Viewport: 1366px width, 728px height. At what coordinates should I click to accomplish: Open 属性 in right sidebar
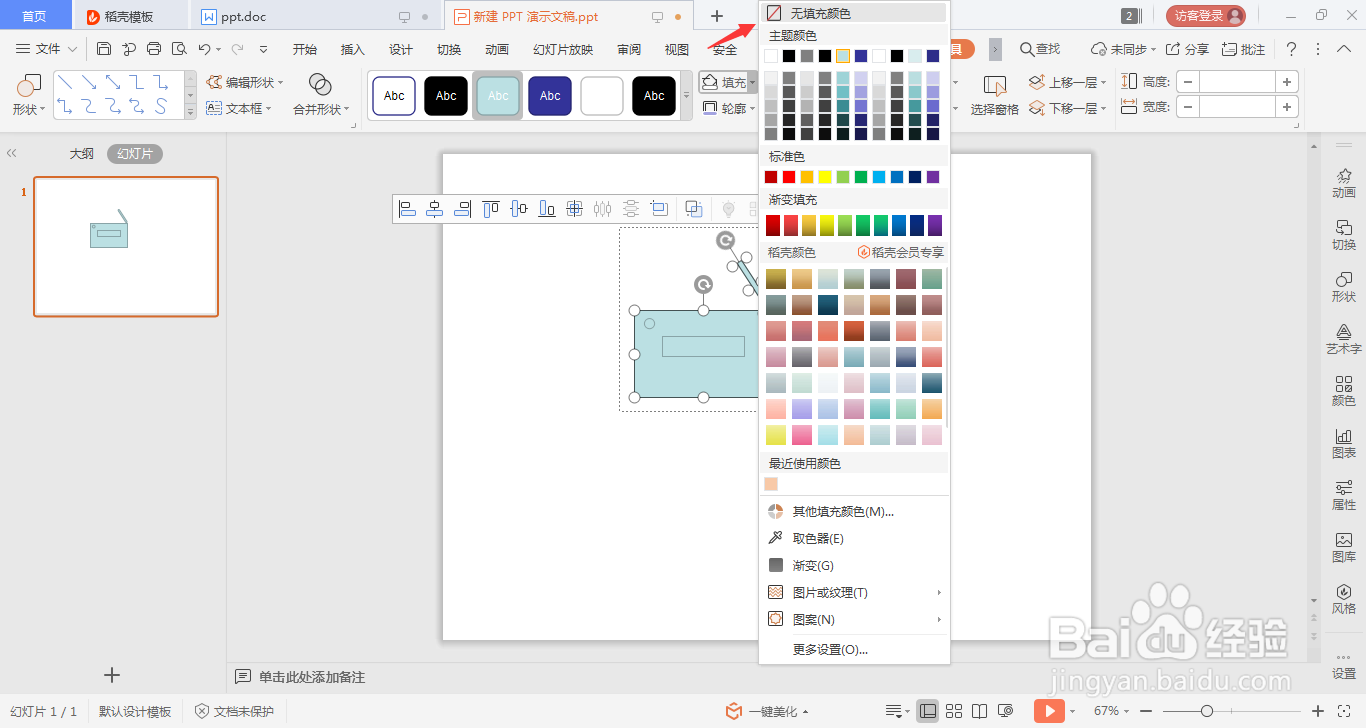click(1344, 494)
